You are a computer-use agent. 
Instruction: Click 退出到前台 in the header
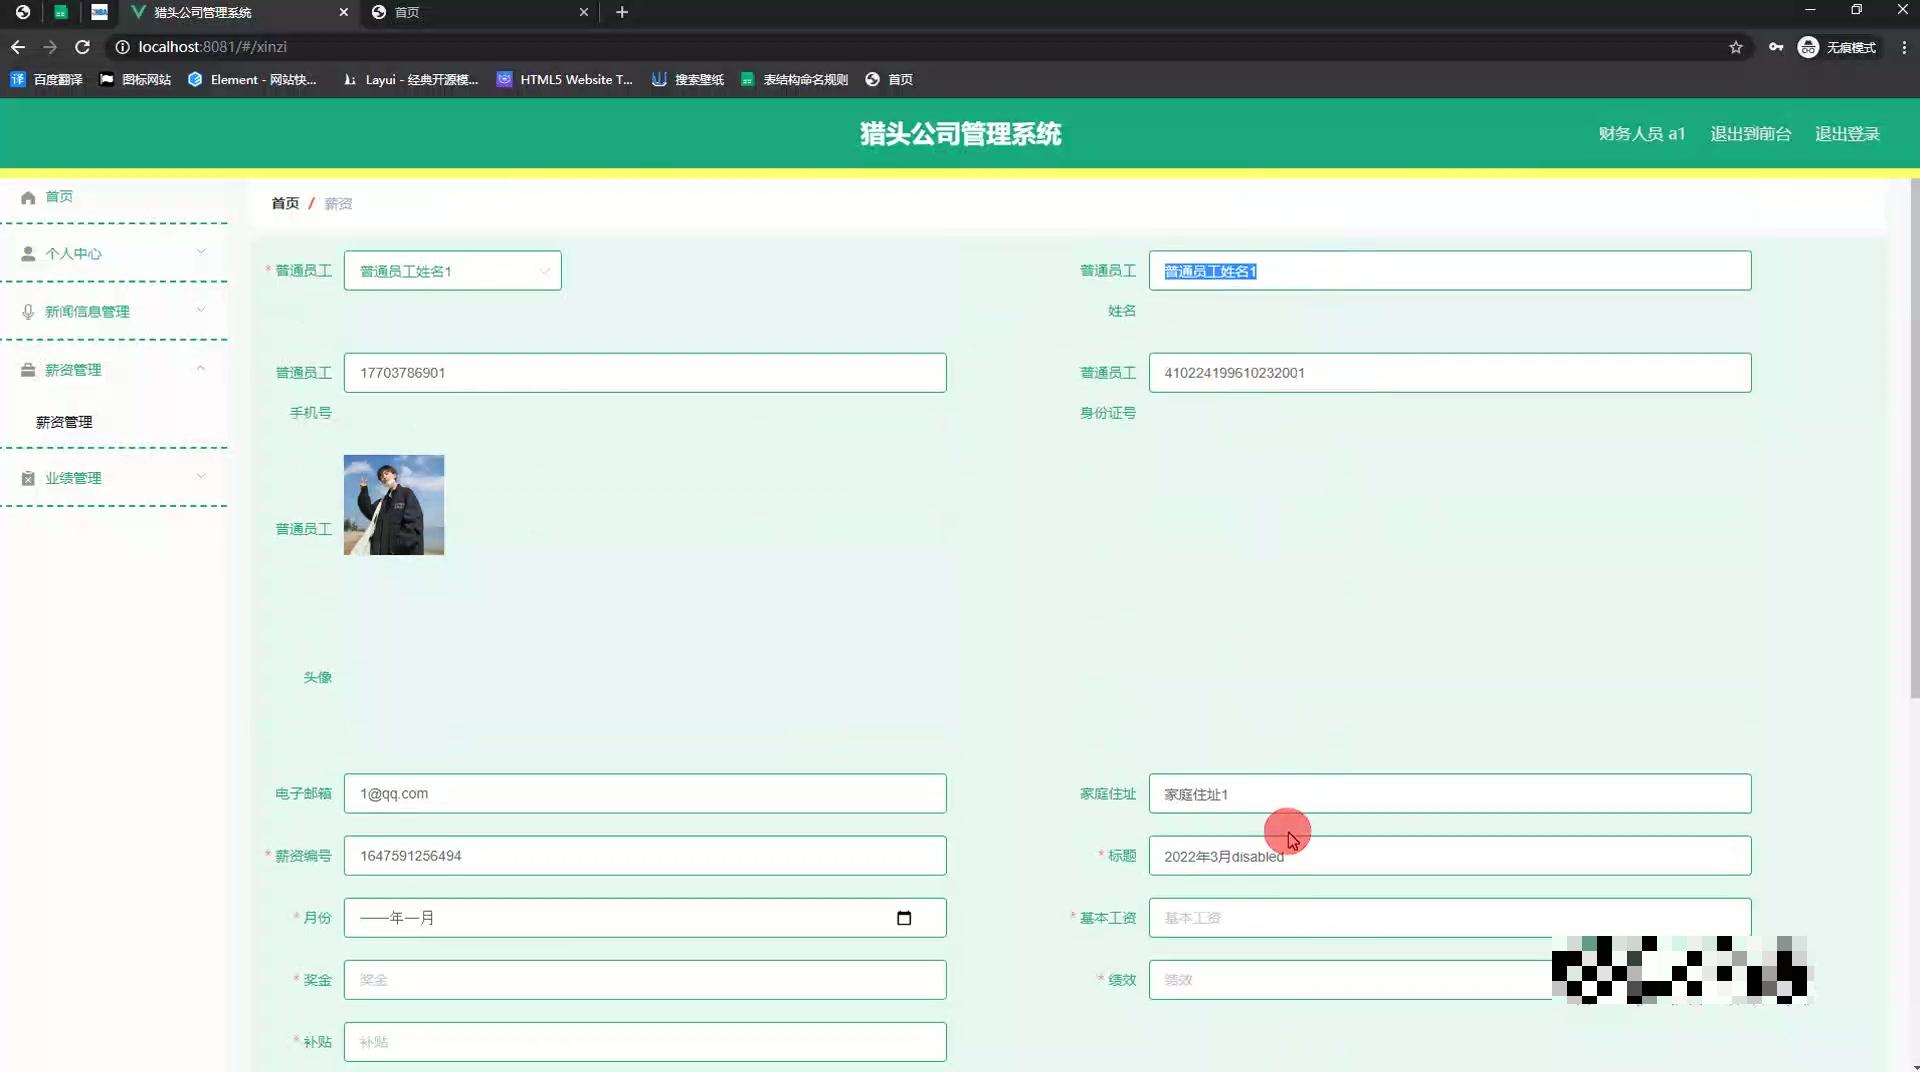[x=1750, y=134]
